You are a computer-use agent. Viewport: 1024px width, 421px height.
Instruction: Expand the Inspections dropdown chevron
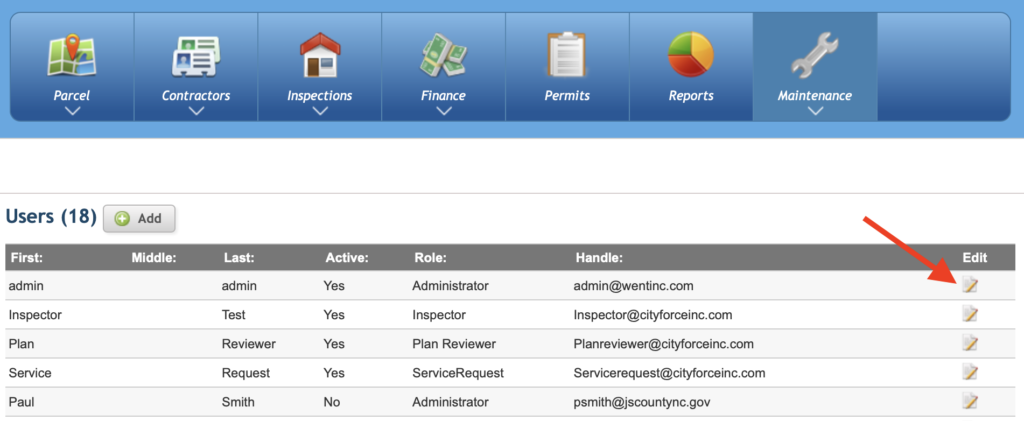pos(320,111)
